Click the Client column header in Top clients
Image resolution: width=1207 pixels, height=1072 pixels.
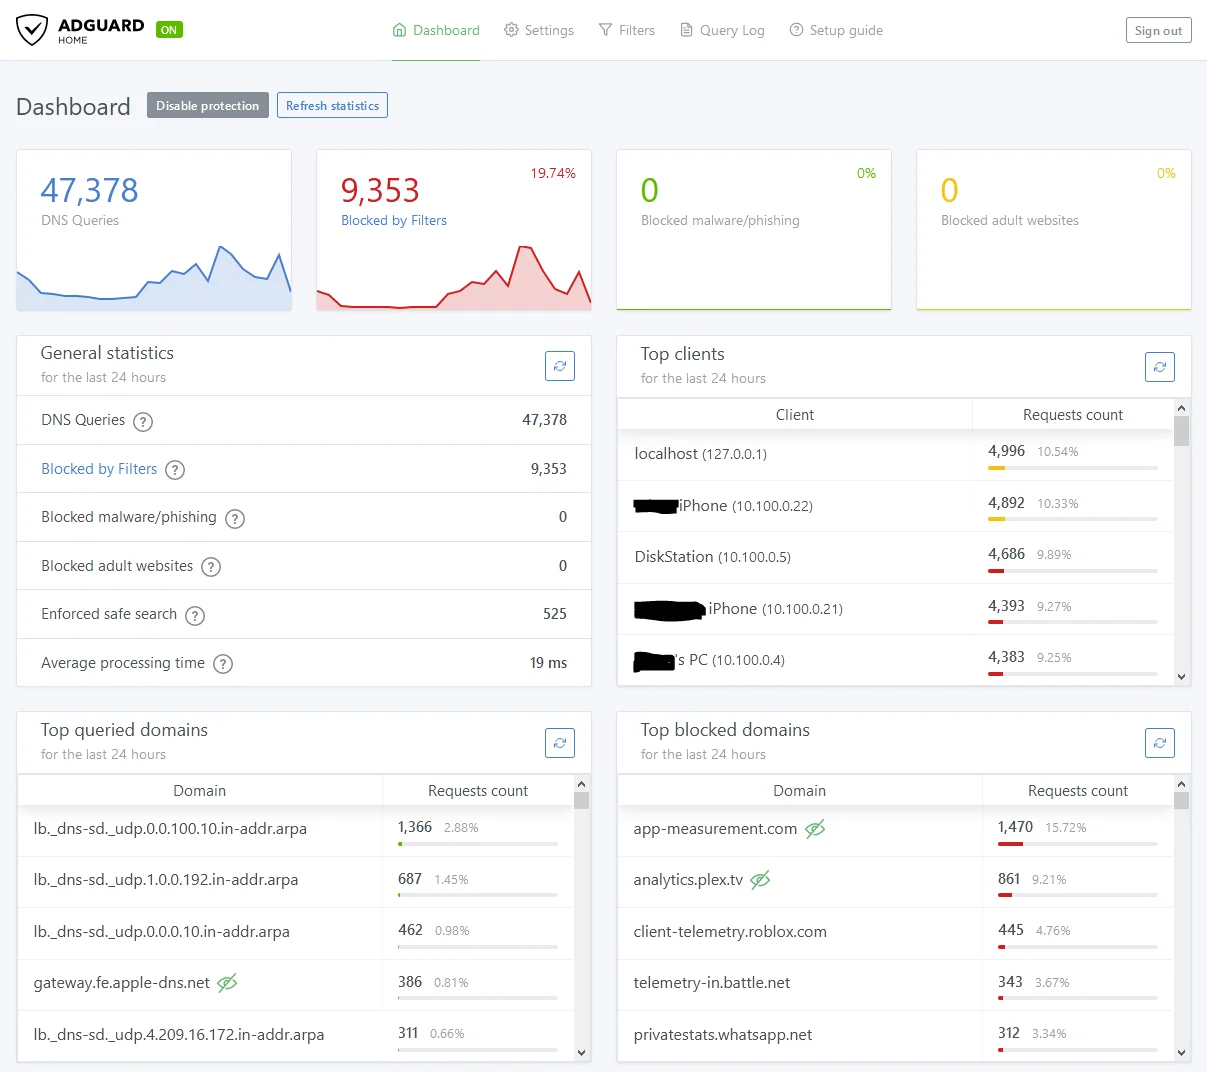pyautogui.click(x=795, y=415)
